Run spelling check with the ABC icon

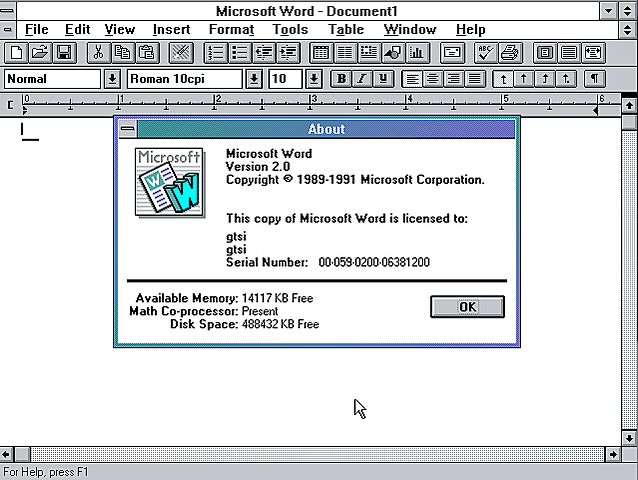point(486,53)
